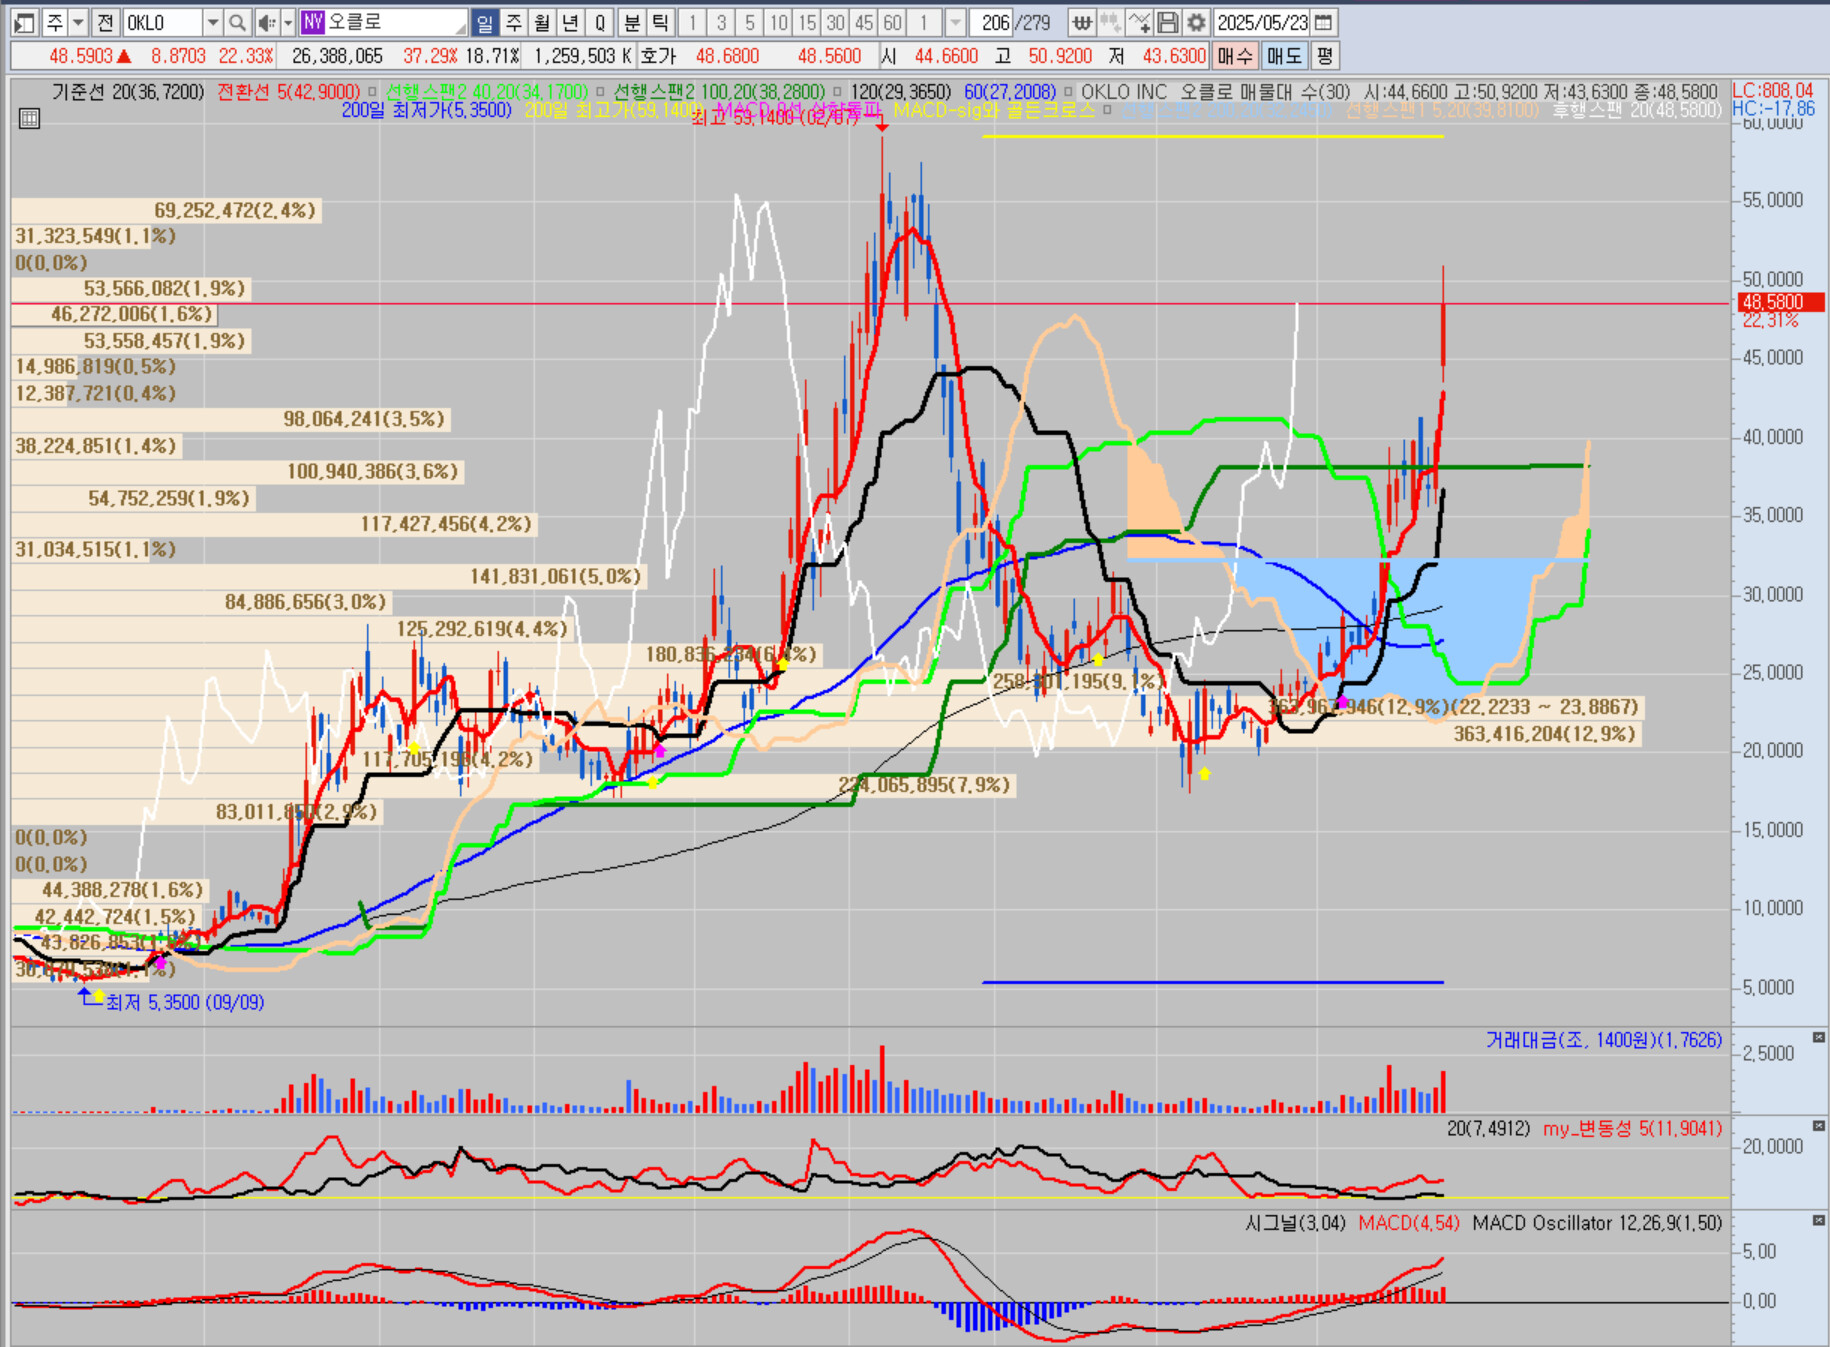Image resolution: width=1830 pixels, height=1347 pixels.
Task: Click the 전 button next to the ticker field
Action: (105, 22)
